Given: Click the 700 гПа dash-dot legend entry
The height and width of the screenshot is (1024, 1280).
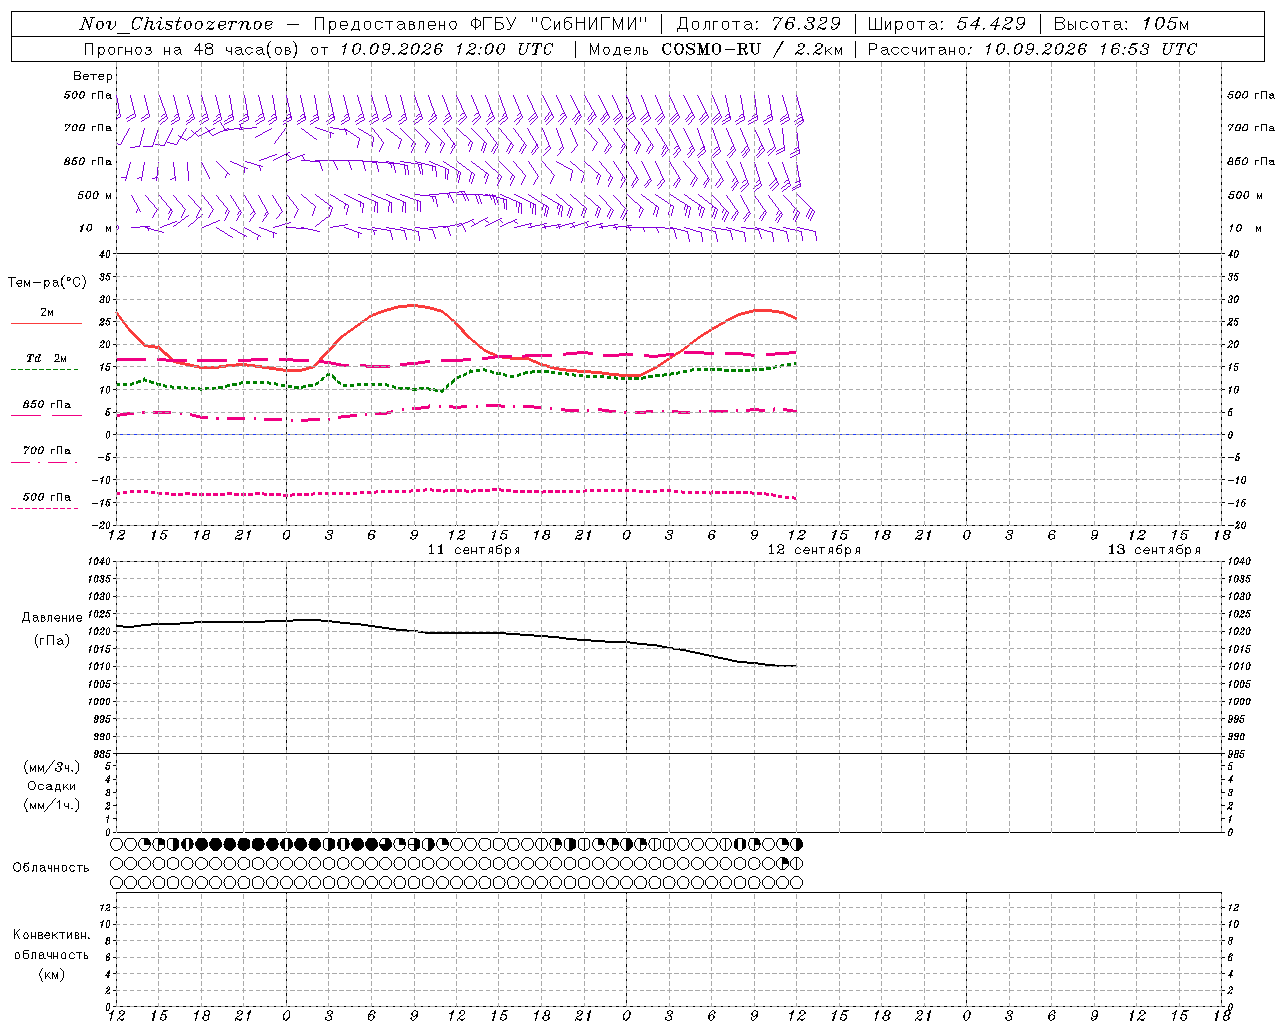Looking at the screenshot, I should click(46, 455).
